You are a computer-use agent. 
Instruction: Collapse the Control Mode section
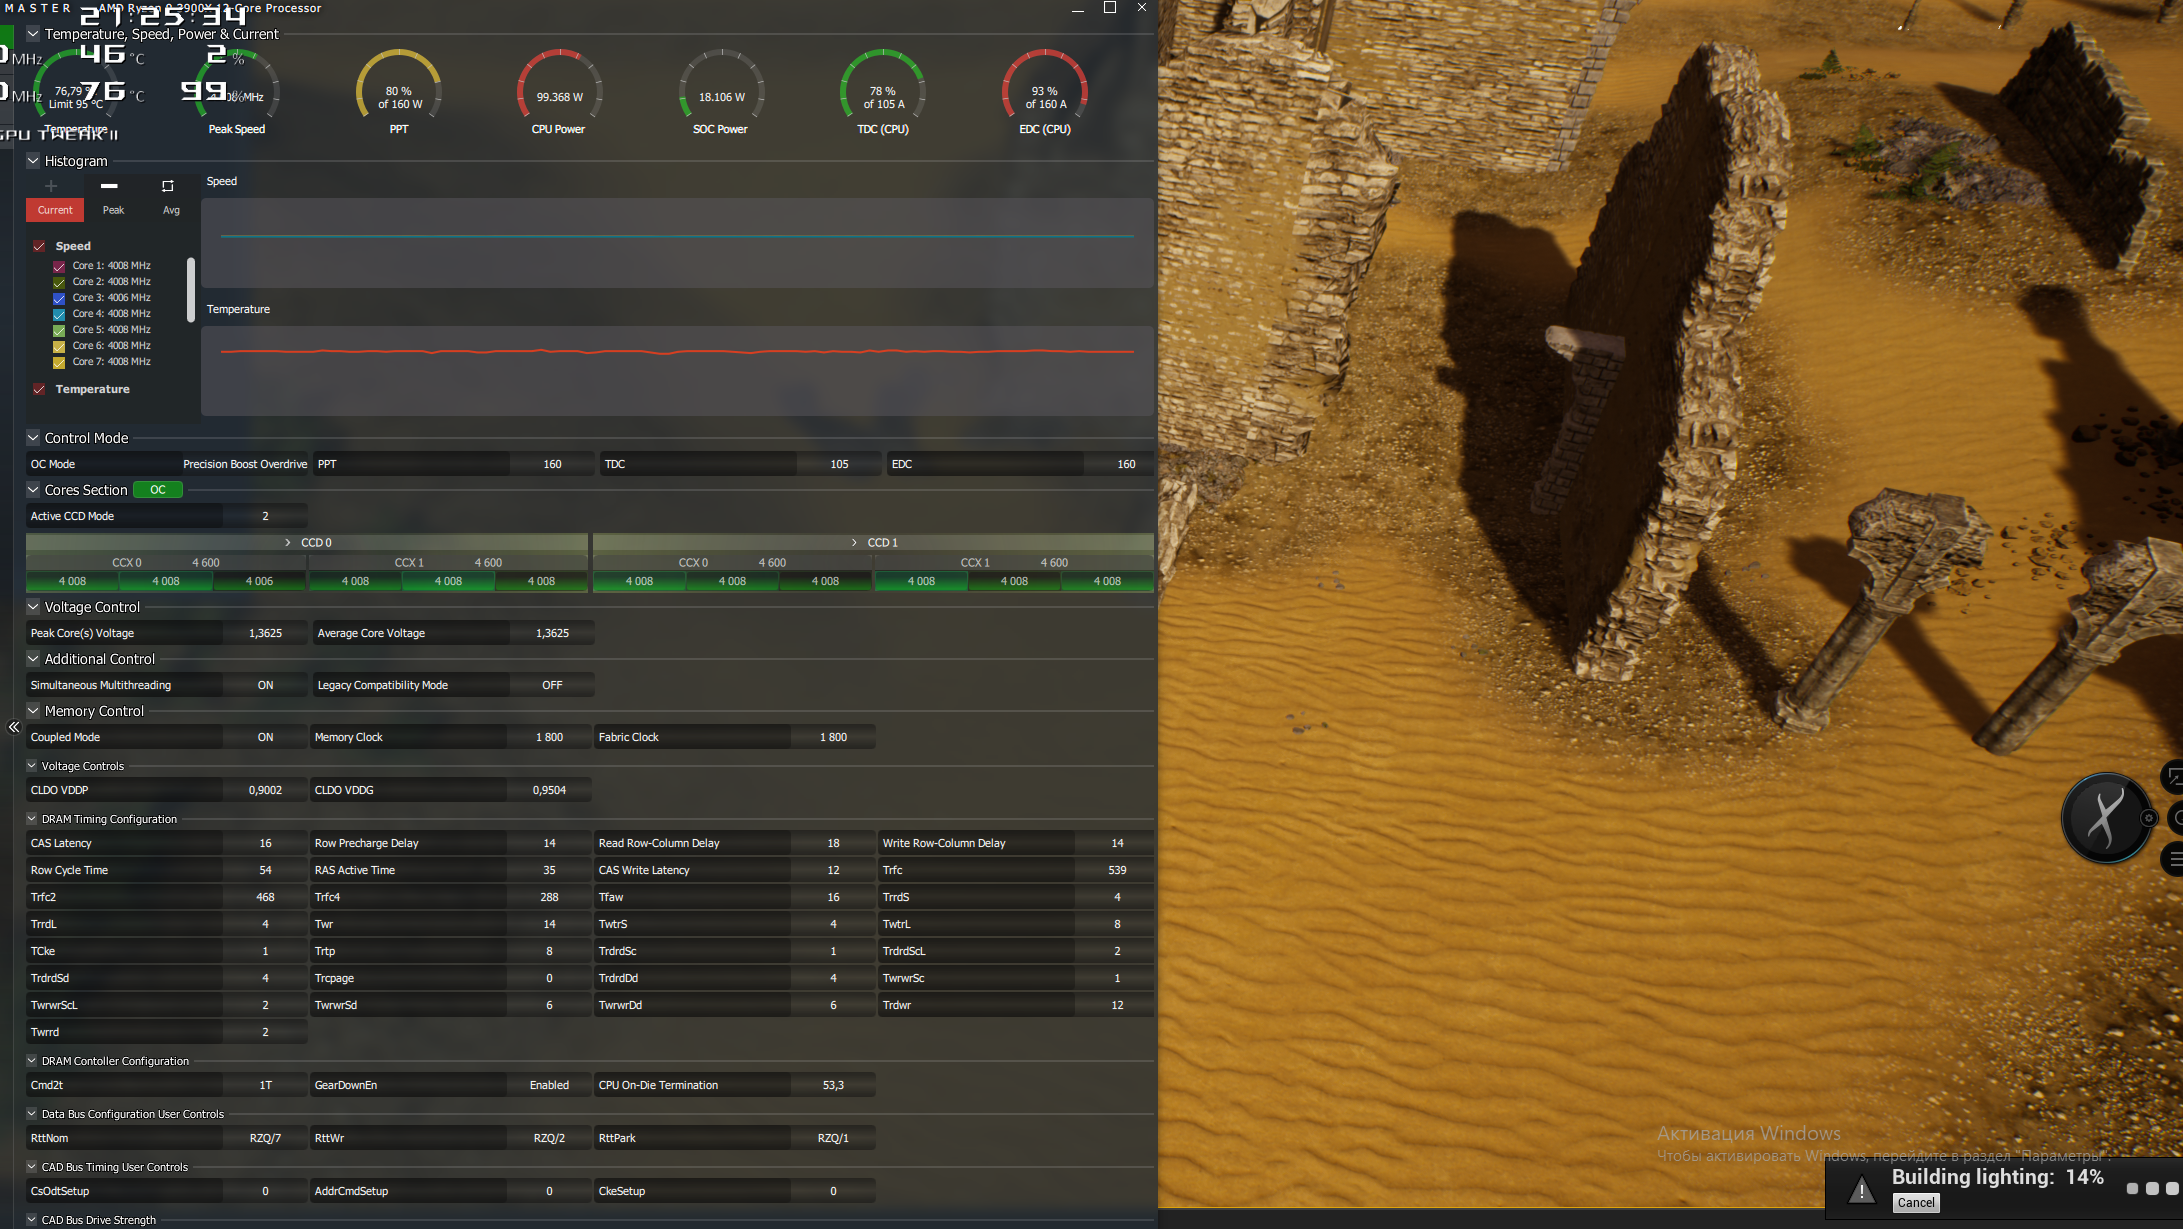coord(33,438)
